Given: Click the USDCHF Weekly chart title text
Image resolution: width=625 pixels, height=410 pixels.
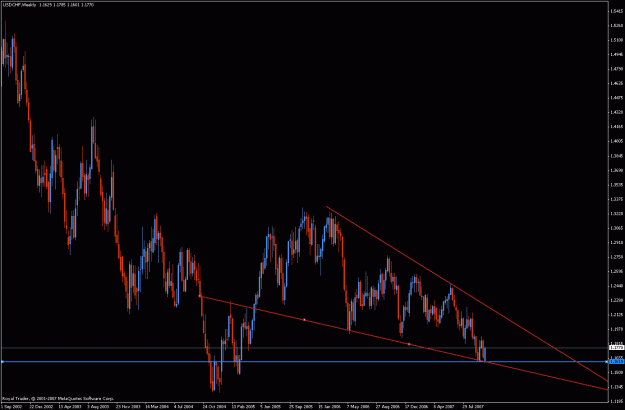Looking at the screenshot, I should click(19, 5).
